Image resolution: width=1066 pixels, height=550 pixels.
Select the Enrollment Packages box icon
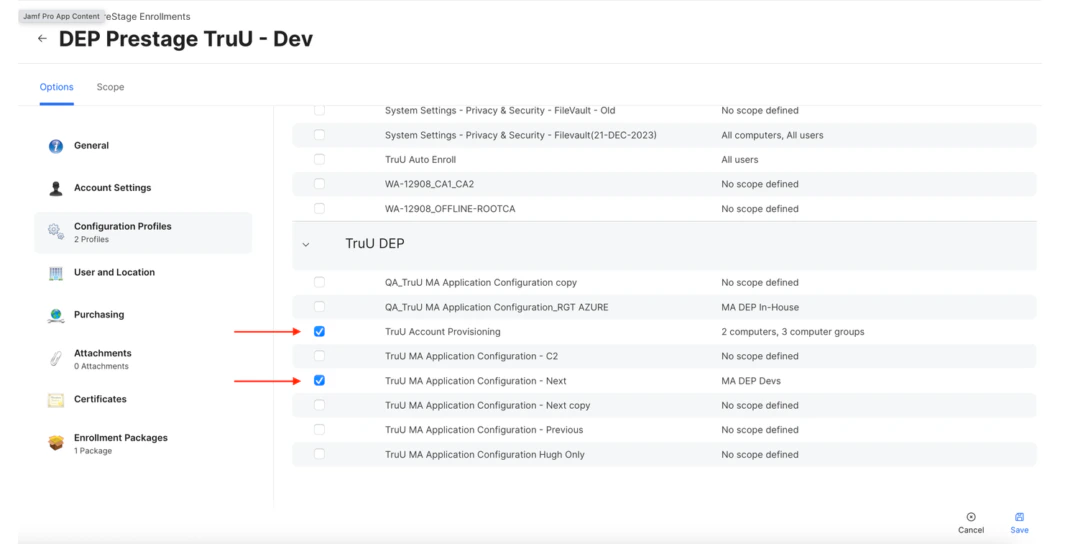56,443
